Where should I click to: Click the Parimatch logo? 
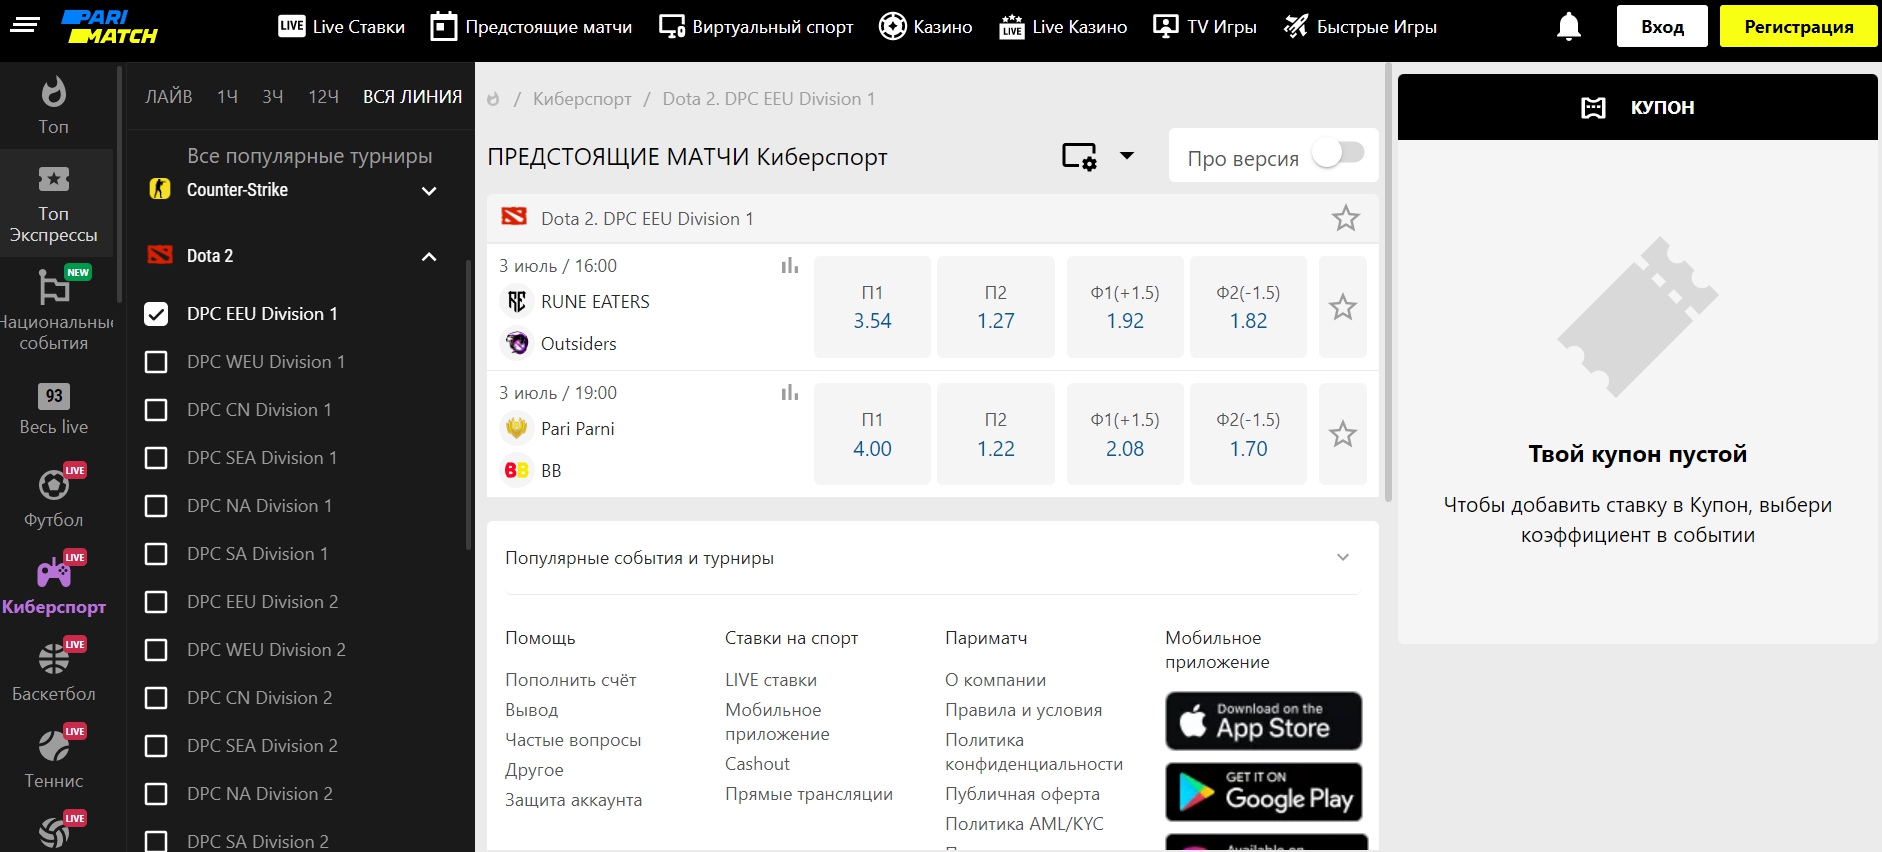[x=110, y=27]
